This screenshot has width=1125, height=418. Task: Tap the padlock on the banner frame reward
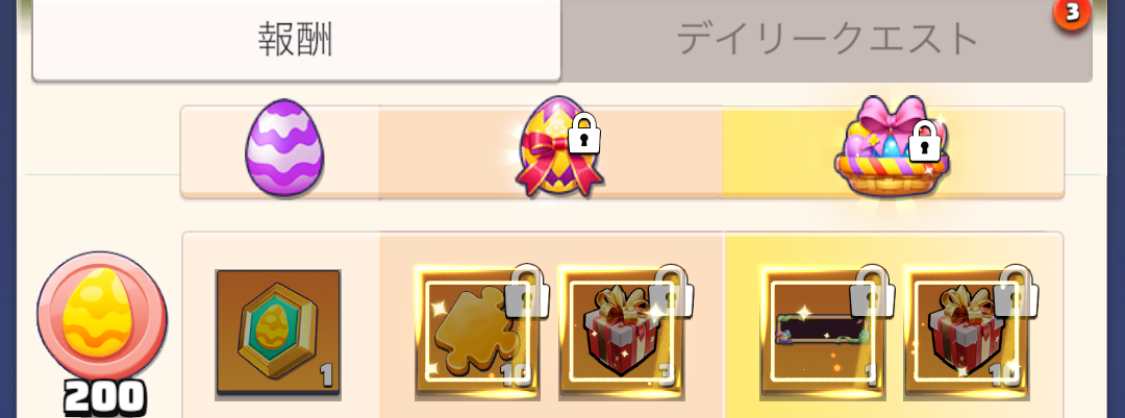(872, 290)
